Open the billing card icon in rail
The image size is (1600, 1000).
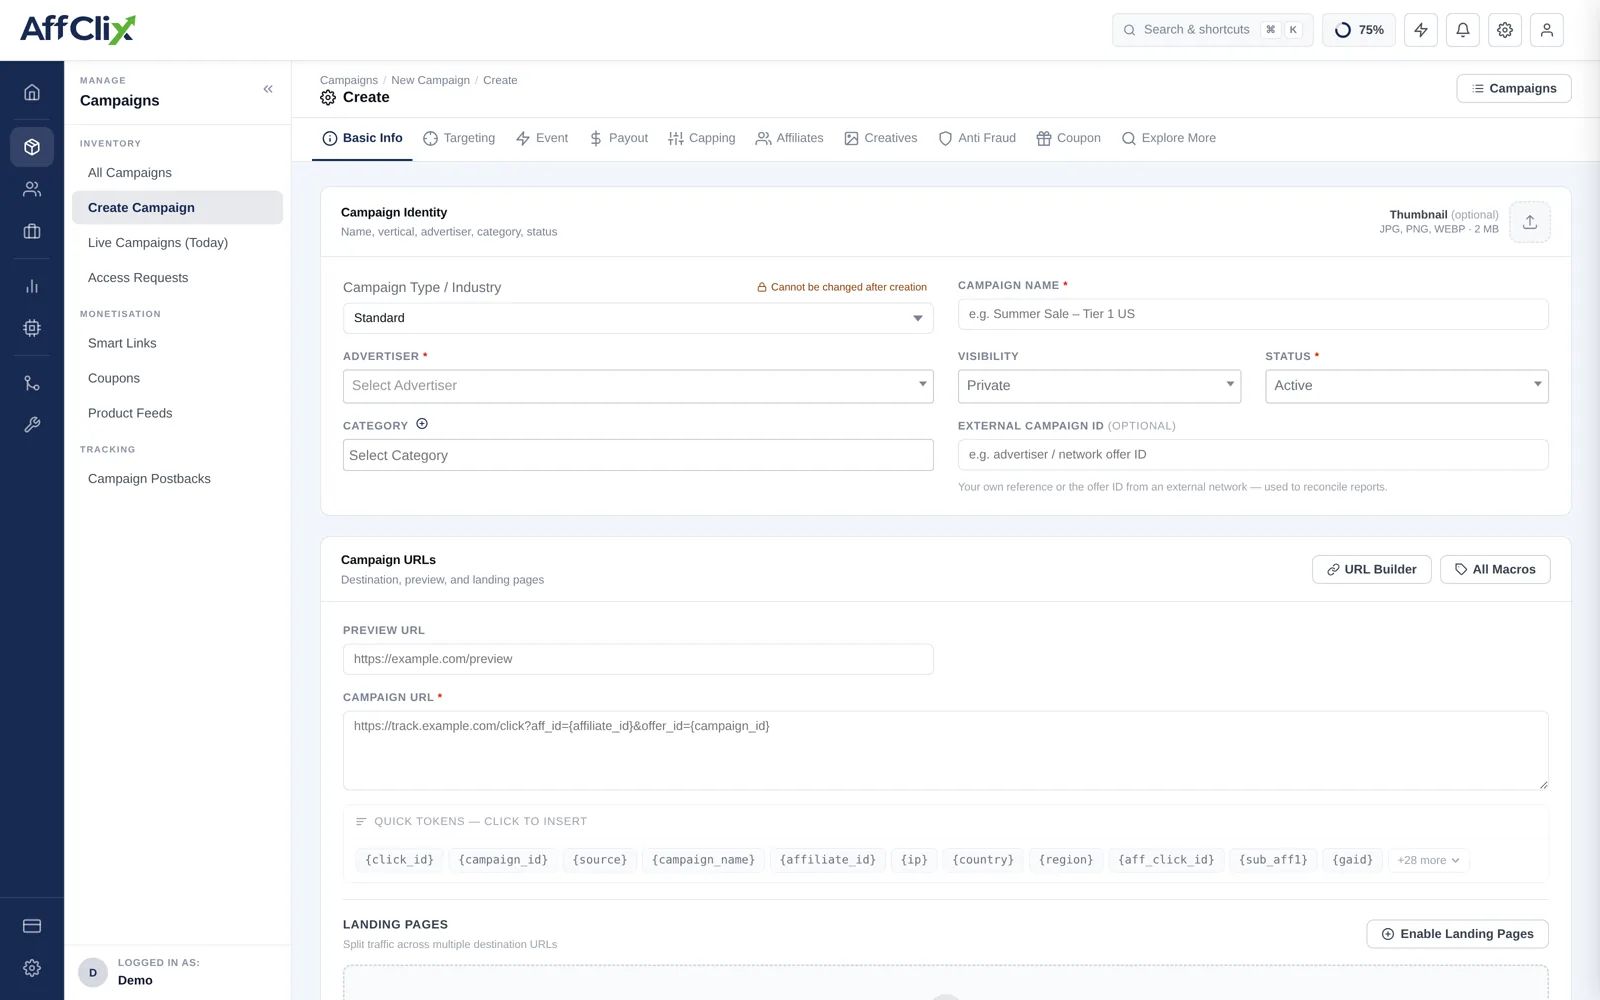pyautogui.click(x=32, y=926)
